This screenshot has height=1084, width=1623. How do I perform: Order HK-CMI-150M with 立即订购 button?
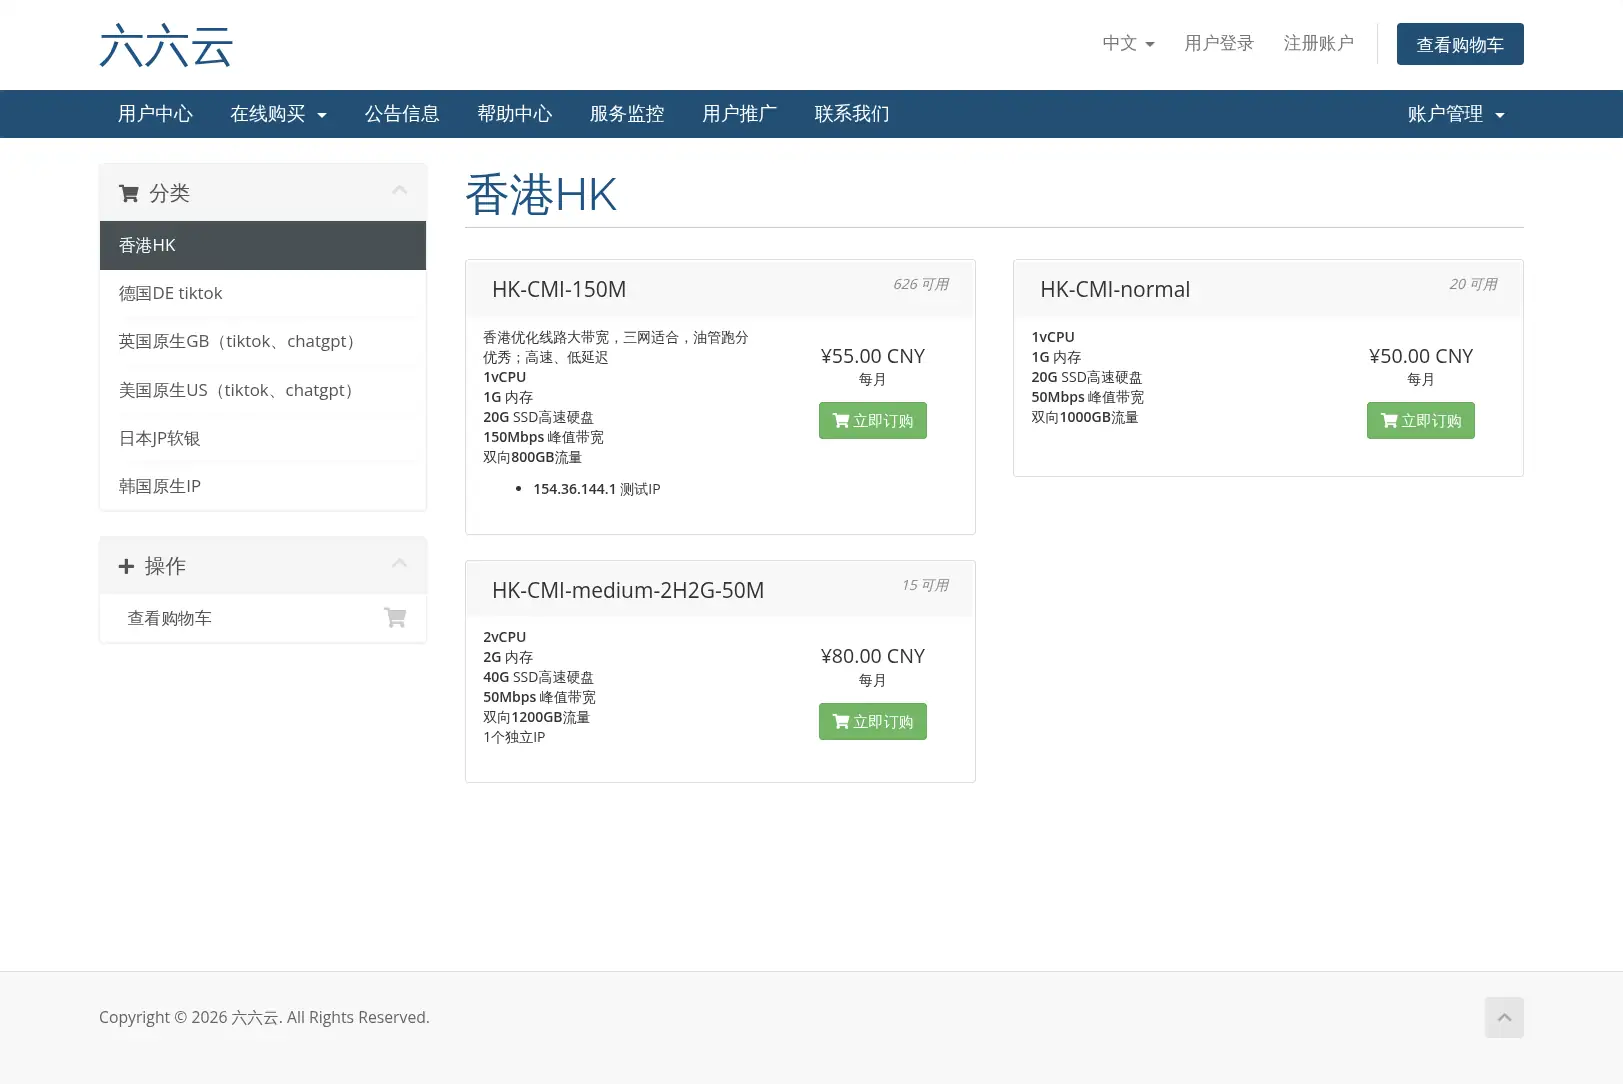[x=873, y=421]
